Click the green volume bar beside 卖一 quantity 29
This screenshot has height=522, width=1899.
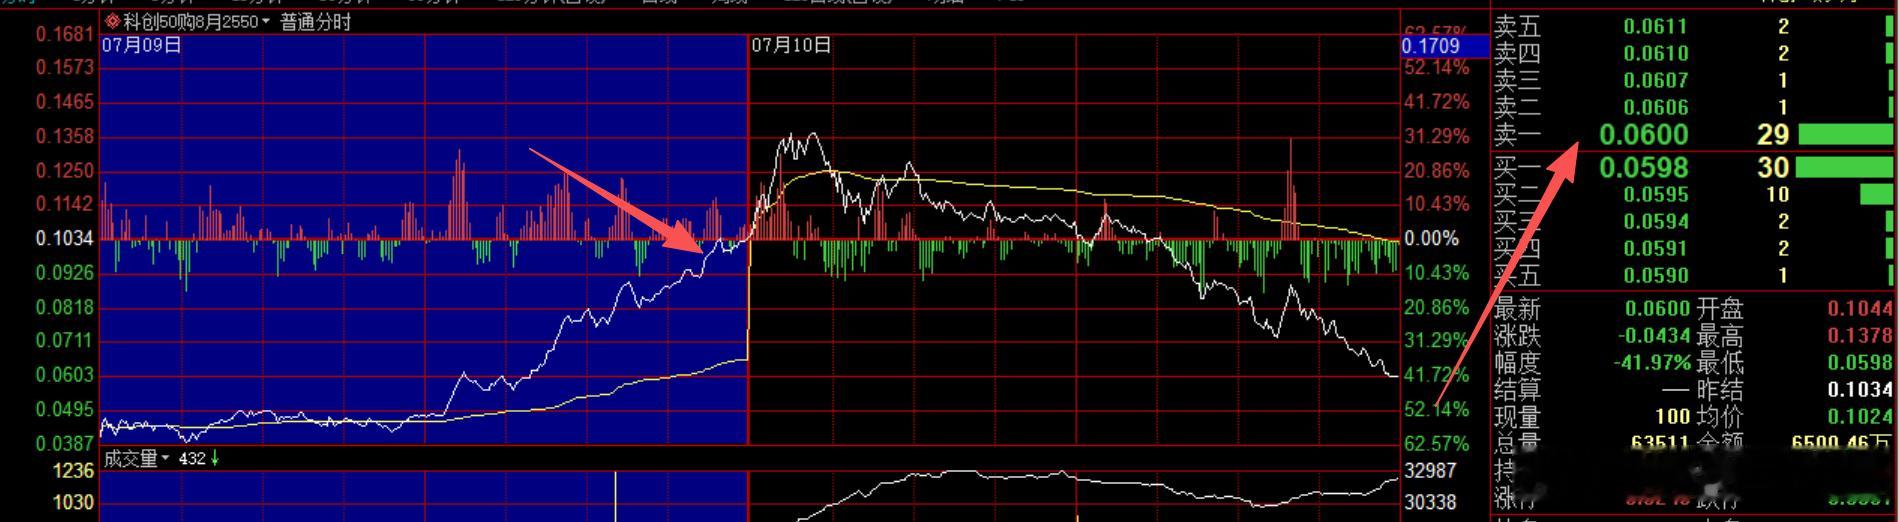pyautogui.click(x=1845, y=135)
